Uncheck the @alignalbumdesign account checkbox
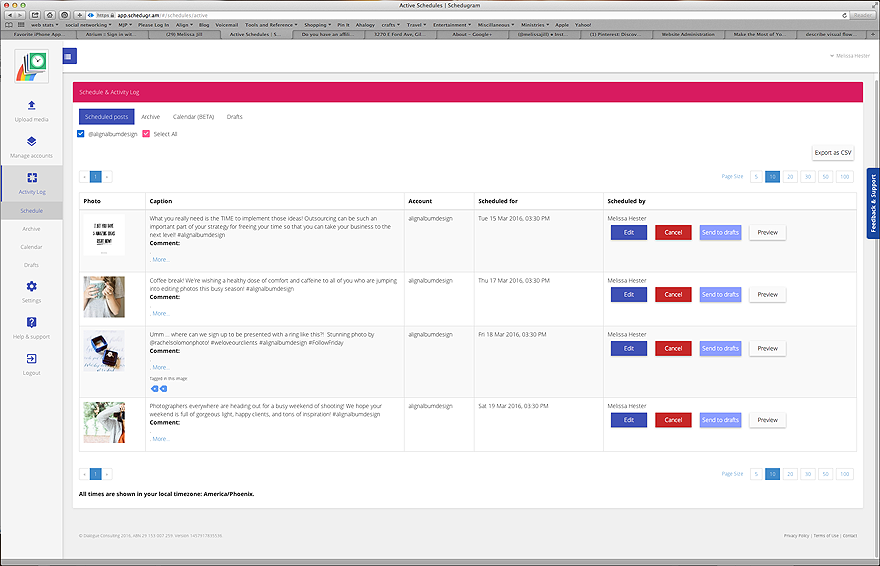This screenshot has width=880, height=566. click(81, 134)
